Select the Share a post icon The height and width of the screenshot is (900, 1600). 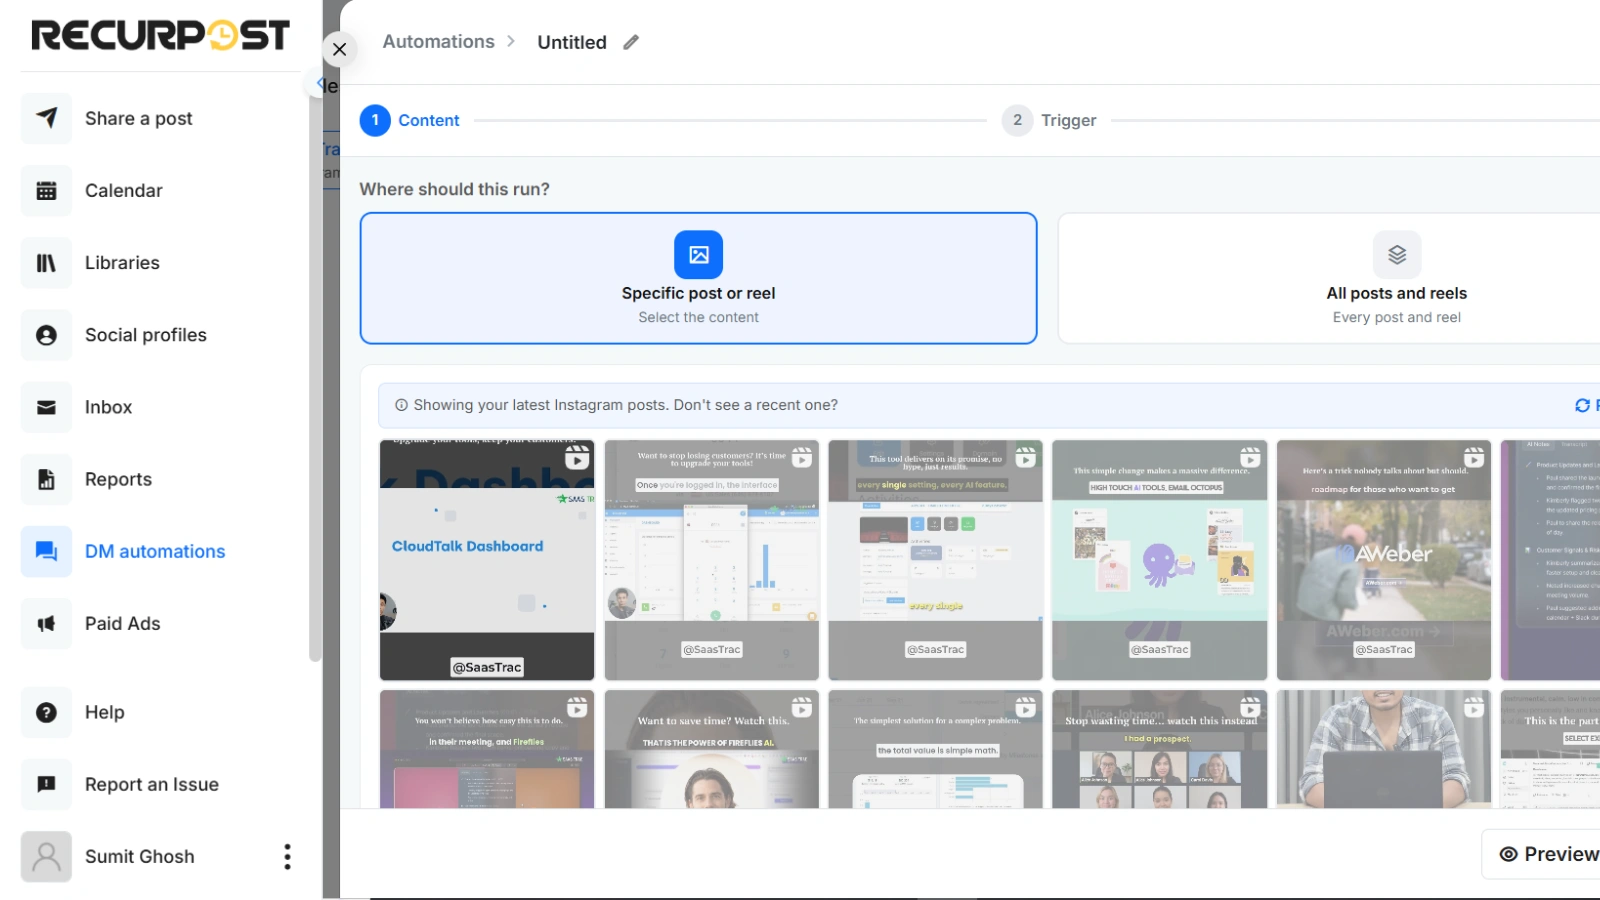(45, 118)
